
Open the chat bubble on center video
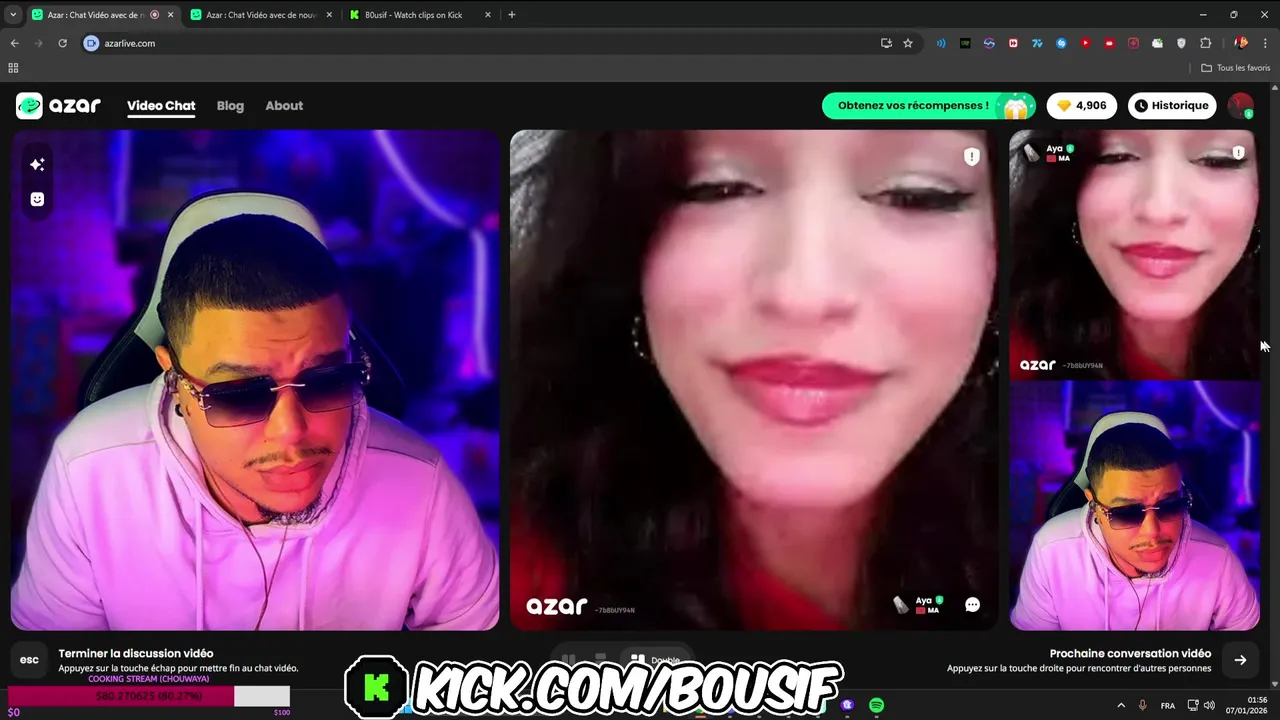[972, 604]
